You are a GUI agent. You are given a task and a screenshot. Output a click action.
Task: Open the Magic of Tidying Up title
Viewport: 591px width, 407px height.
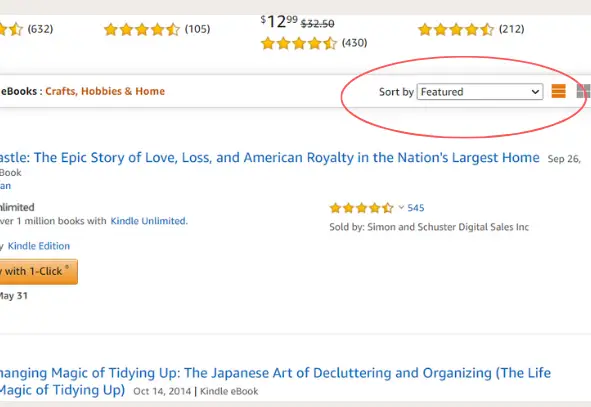click(275, 381)
